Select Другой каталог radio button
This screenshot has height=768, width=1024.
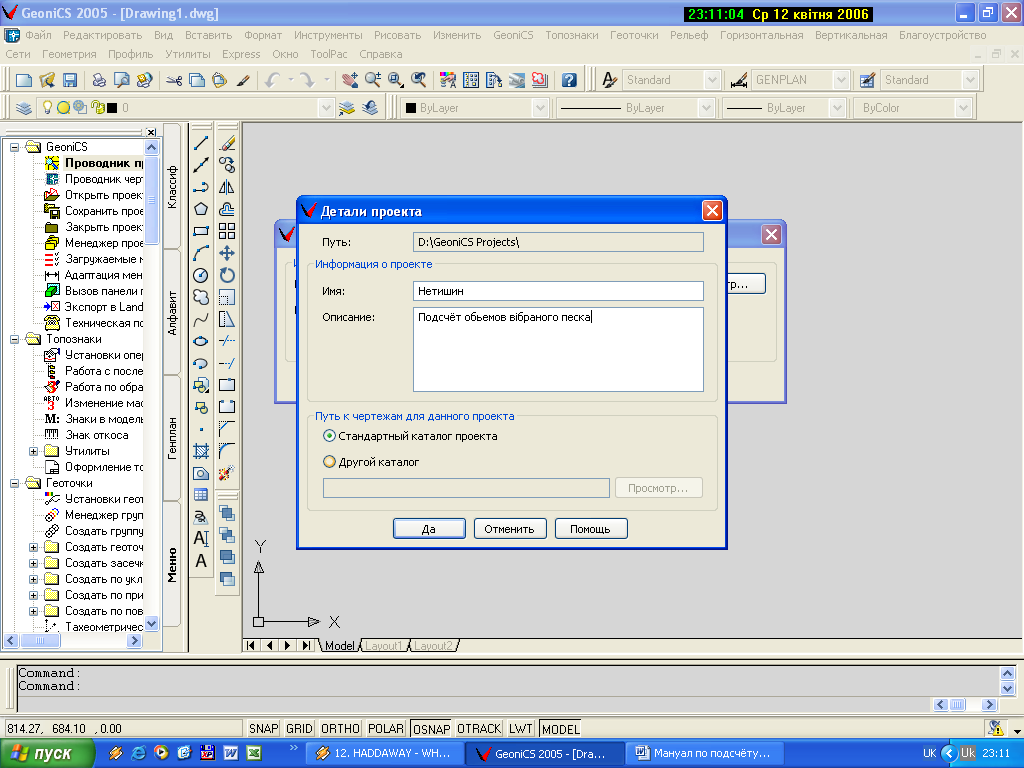[330, 462]
